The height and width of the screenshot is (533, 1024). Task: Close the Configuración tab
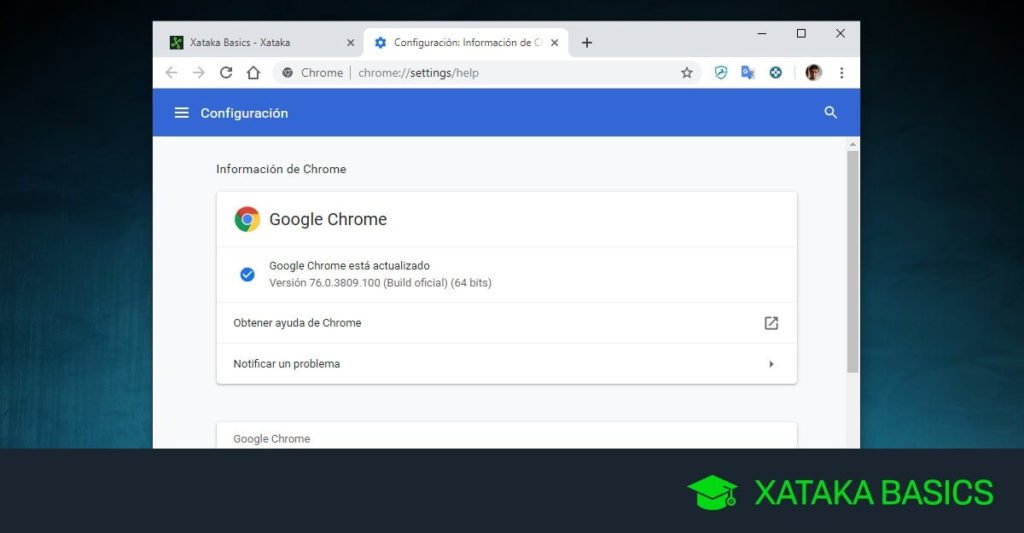(554, 42)
